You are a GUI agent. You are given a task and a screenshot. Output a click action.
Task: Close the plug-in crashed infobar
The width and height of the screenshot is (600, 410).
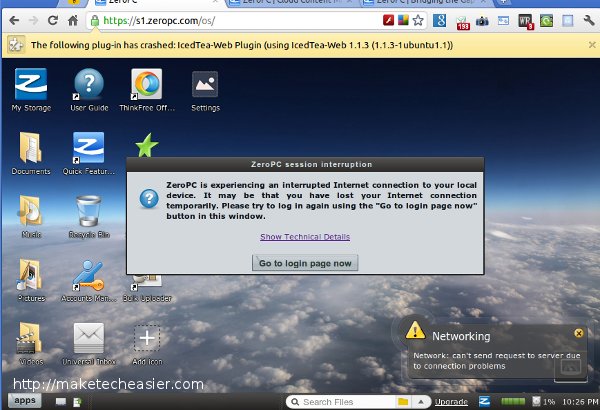592,45
